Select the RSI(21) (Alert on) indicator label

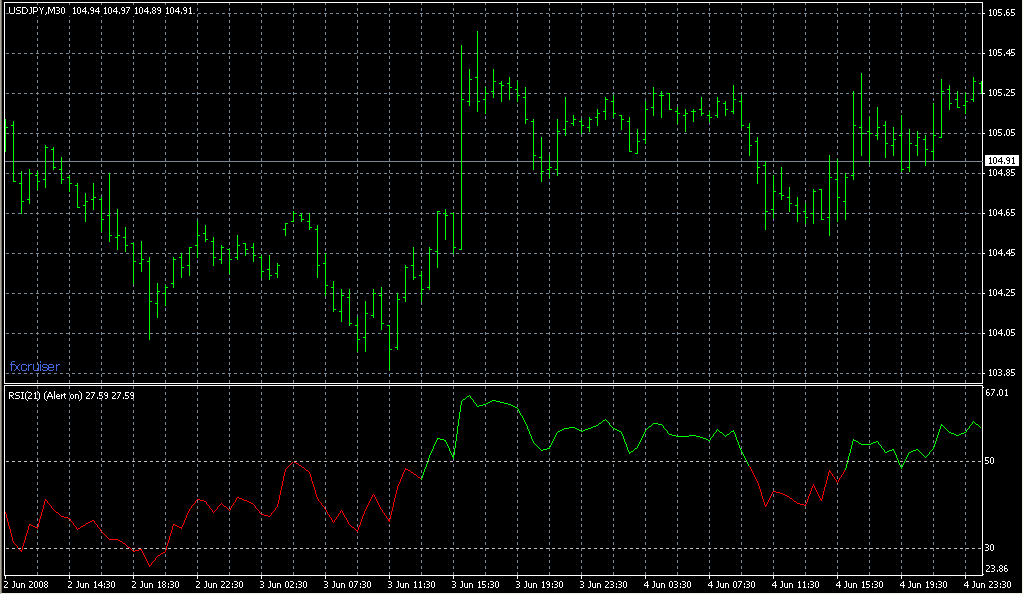[x=45, y=396]
